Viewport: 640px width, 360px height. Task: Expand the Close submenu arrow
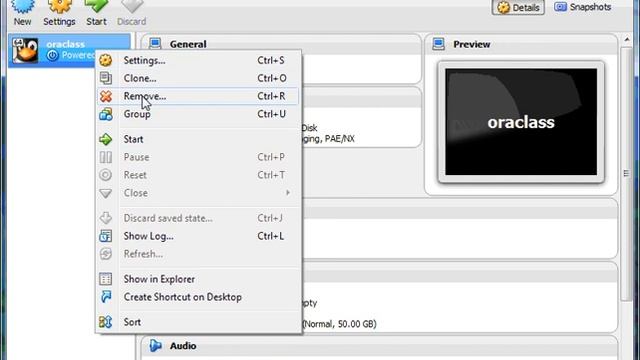[288, 193]
